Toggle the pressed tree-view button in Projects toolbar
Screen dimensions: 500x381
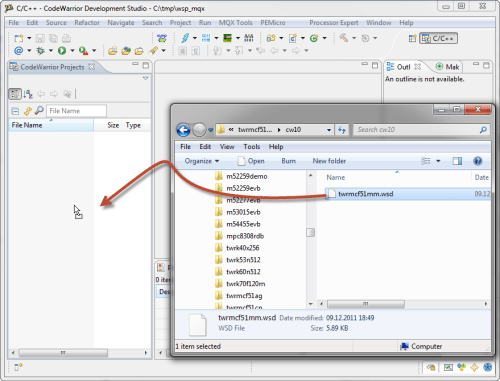click(15, 94)
